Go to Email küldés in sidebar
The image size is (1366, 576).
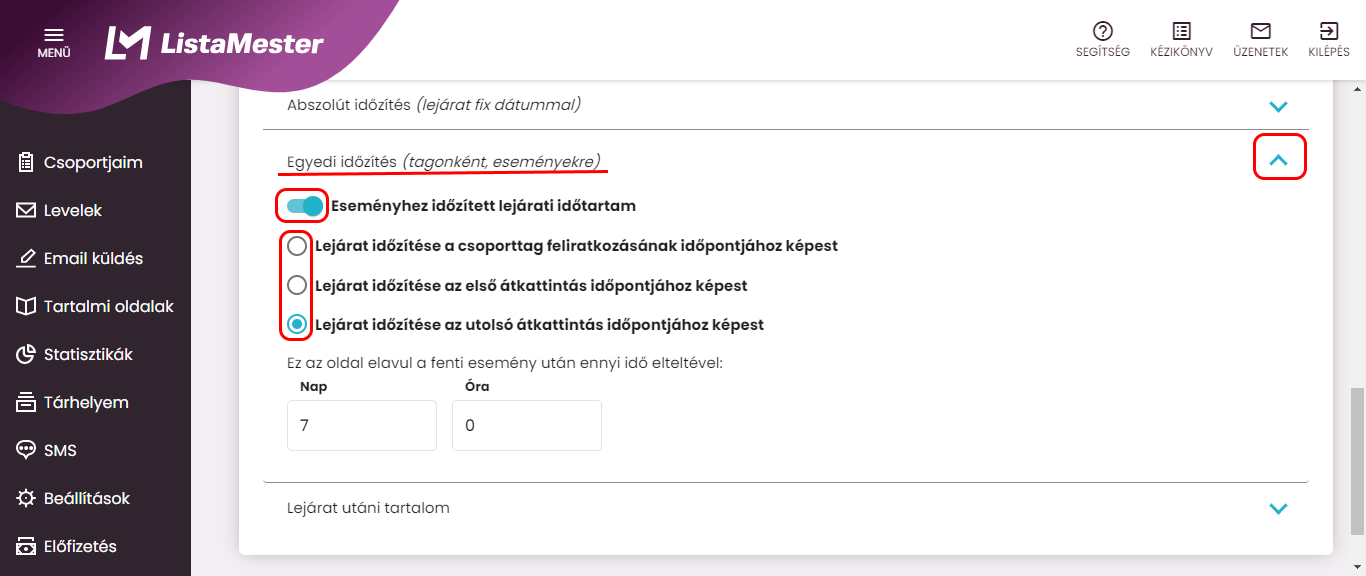tap(93, 259)
